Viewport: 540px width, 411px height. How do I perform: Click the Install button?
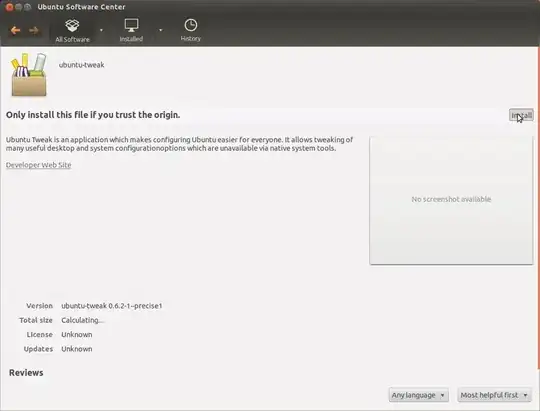pos(521,115)
